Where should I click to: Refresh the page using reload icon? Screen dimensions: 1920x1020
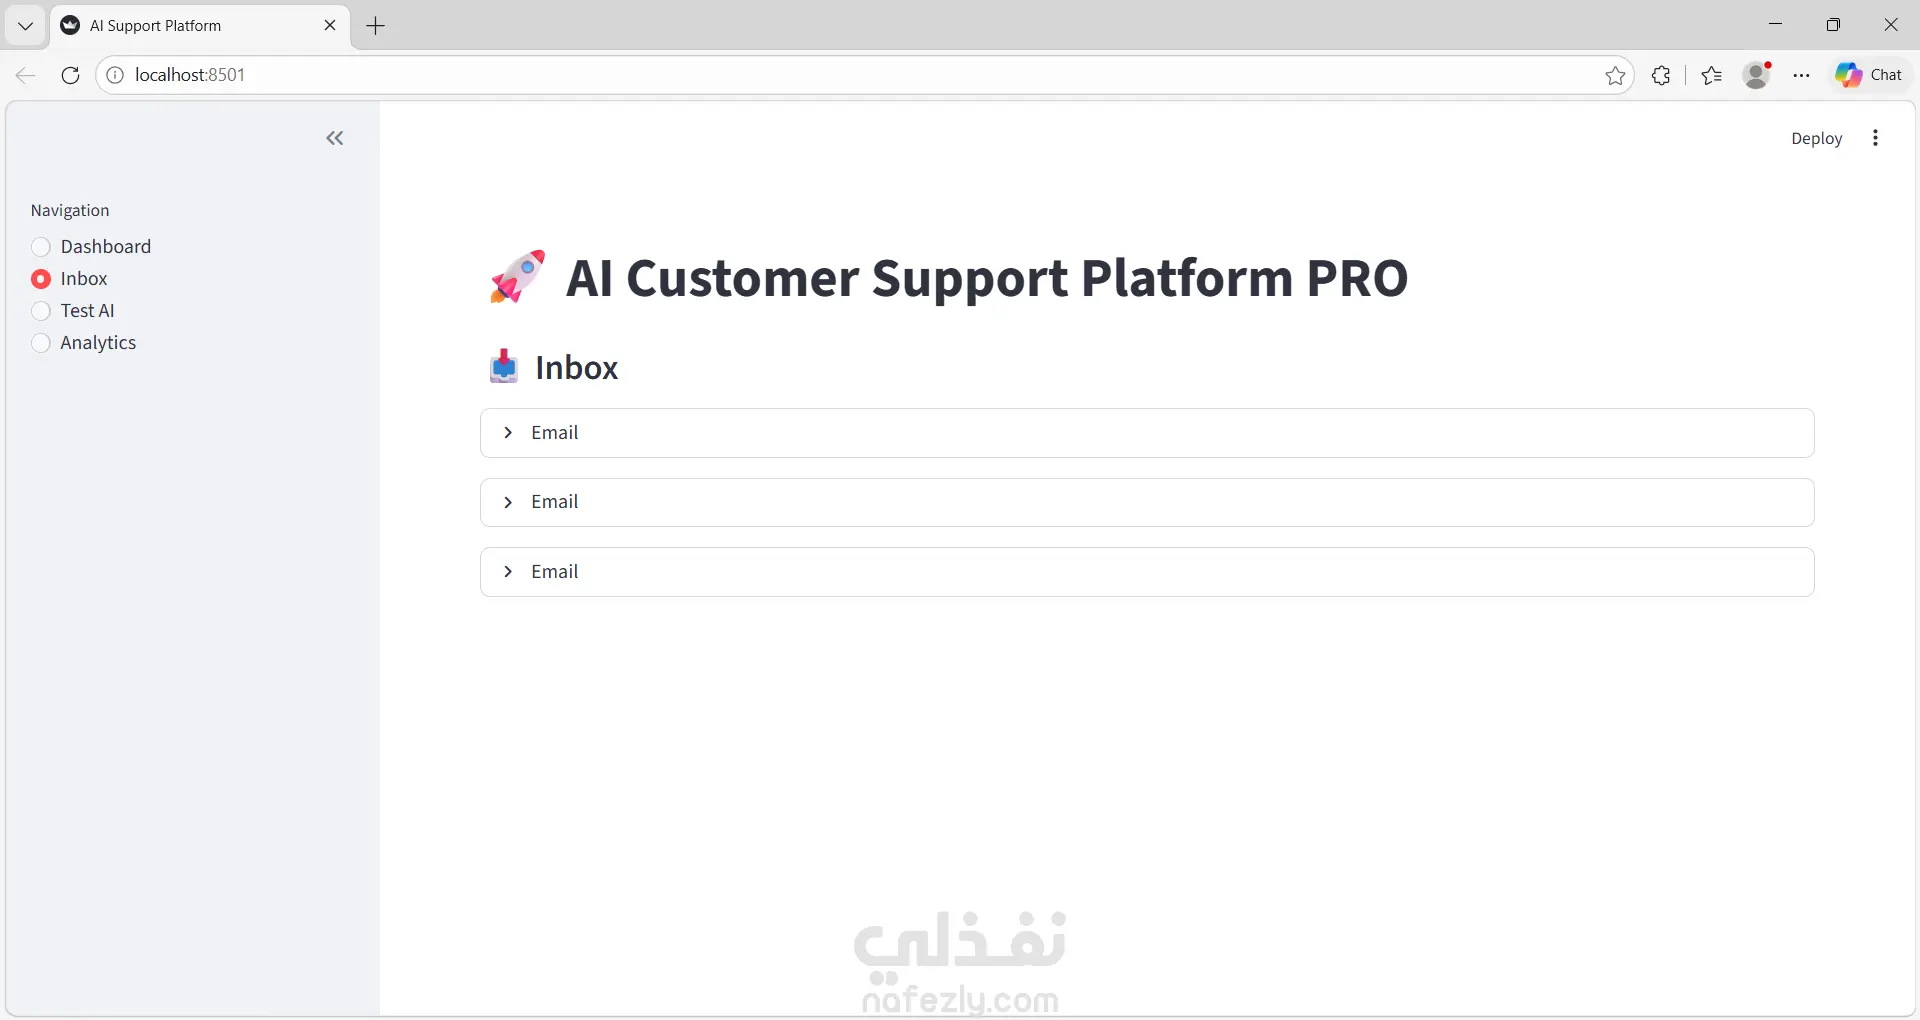(x=70, y=75)
